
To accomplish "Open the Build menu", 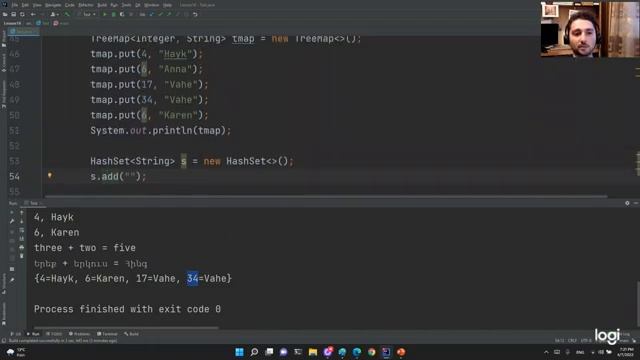I will point(102,5).
